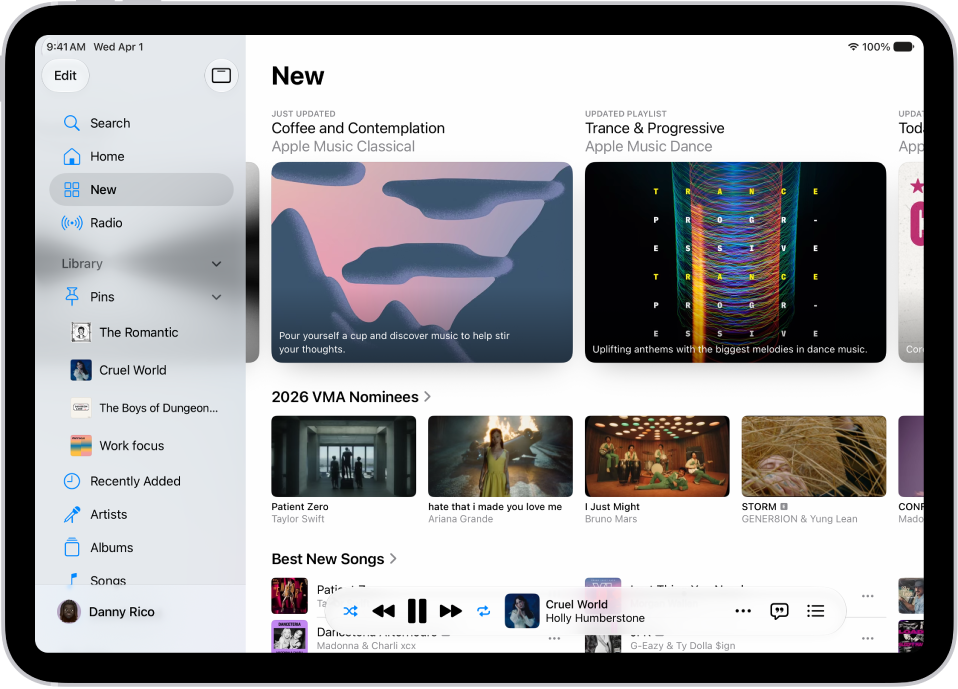This screenshot has height=689, width=958.
Task: Click Taylor Swift artist name
Action: [x=298, y=519]
